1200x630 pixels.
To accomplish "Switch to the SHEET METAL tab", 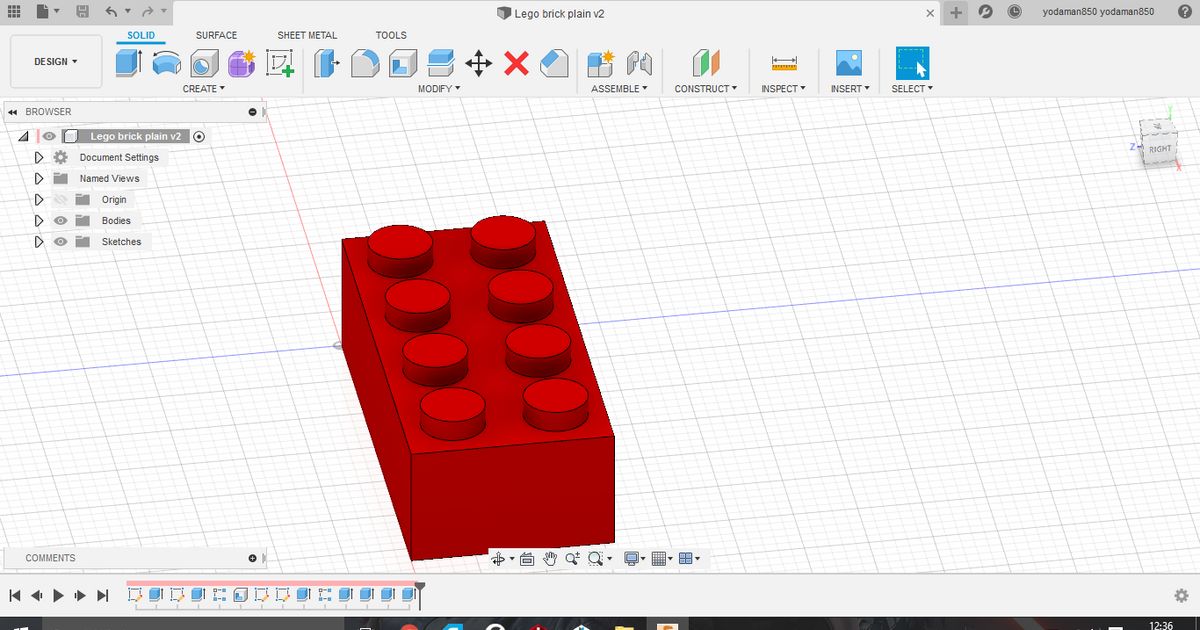I will 307,35.
